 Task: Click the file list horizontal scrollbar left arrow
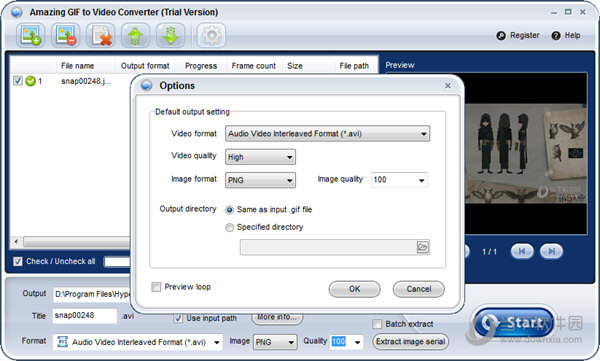point(16,242)
